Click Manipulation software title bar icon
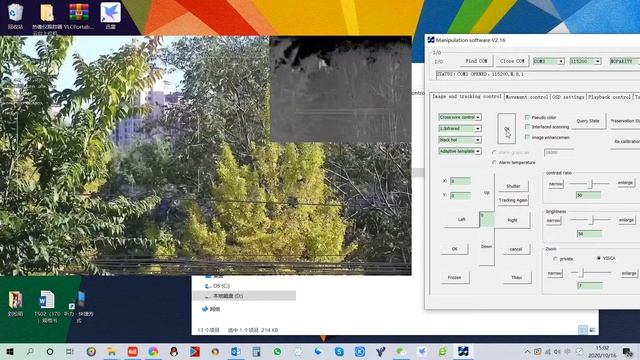 click(431, 40)
